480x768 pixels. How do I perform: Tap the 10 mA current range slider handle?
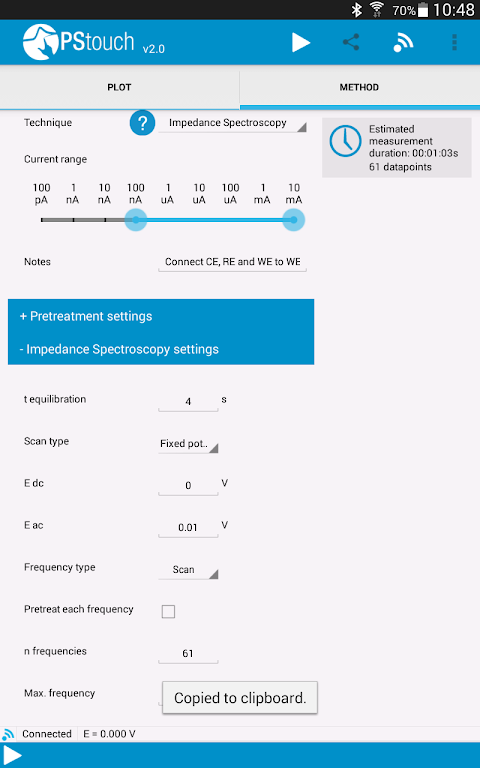coord(294,220)
